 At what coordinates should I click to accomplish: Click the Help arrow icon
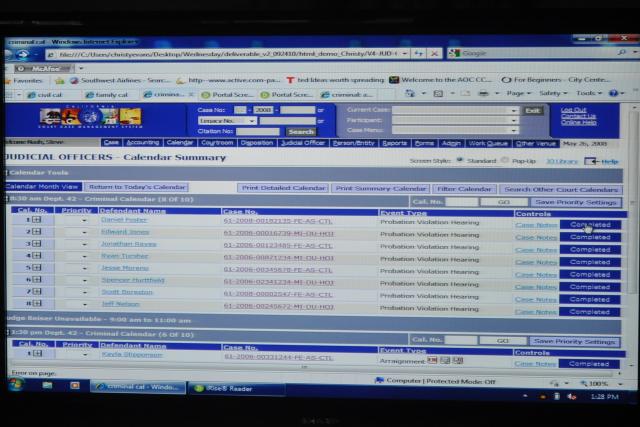(x=592, y=161)
